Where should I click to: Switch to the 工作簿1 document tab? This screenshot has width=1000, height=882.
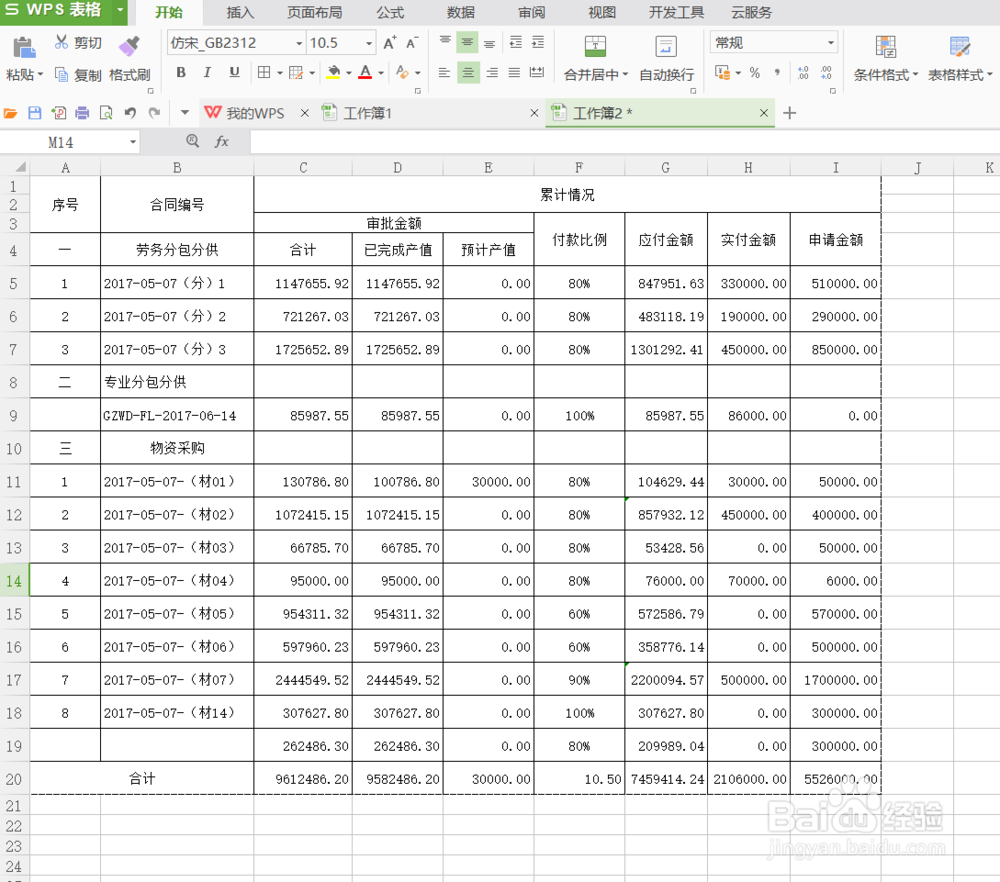tap(382, 113)
